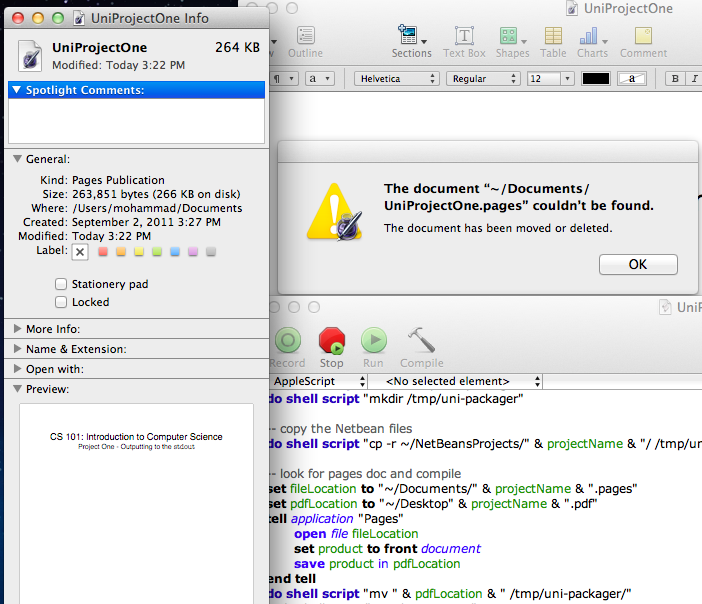The image size is (702, 604).
Task: Click the 'mkdir /tmp/uni-packager' script line
Action: point(396,398)
